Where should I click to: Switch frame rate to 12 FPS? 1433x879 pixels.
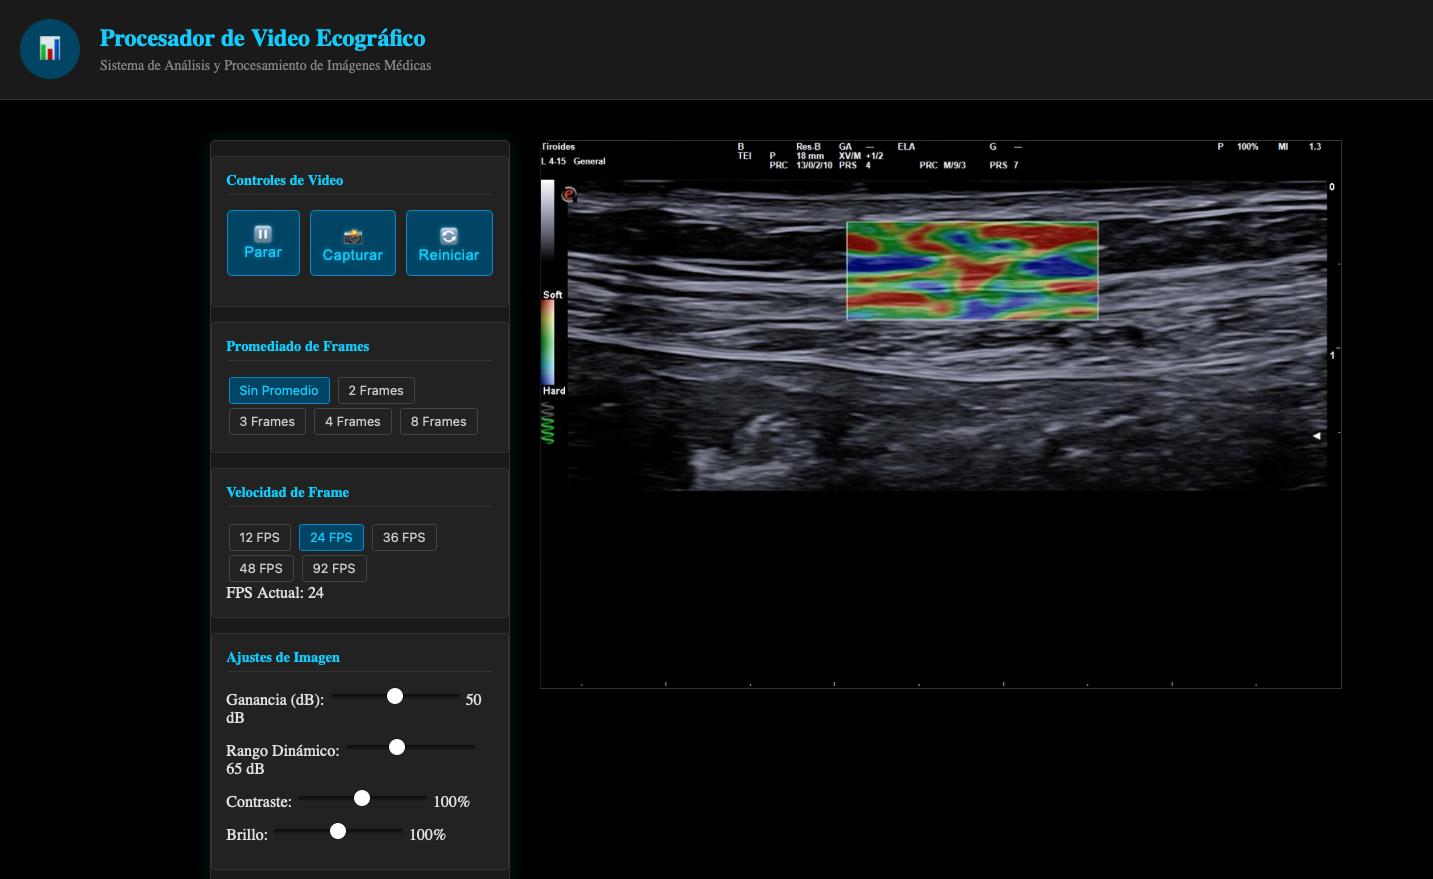(259, 538)
